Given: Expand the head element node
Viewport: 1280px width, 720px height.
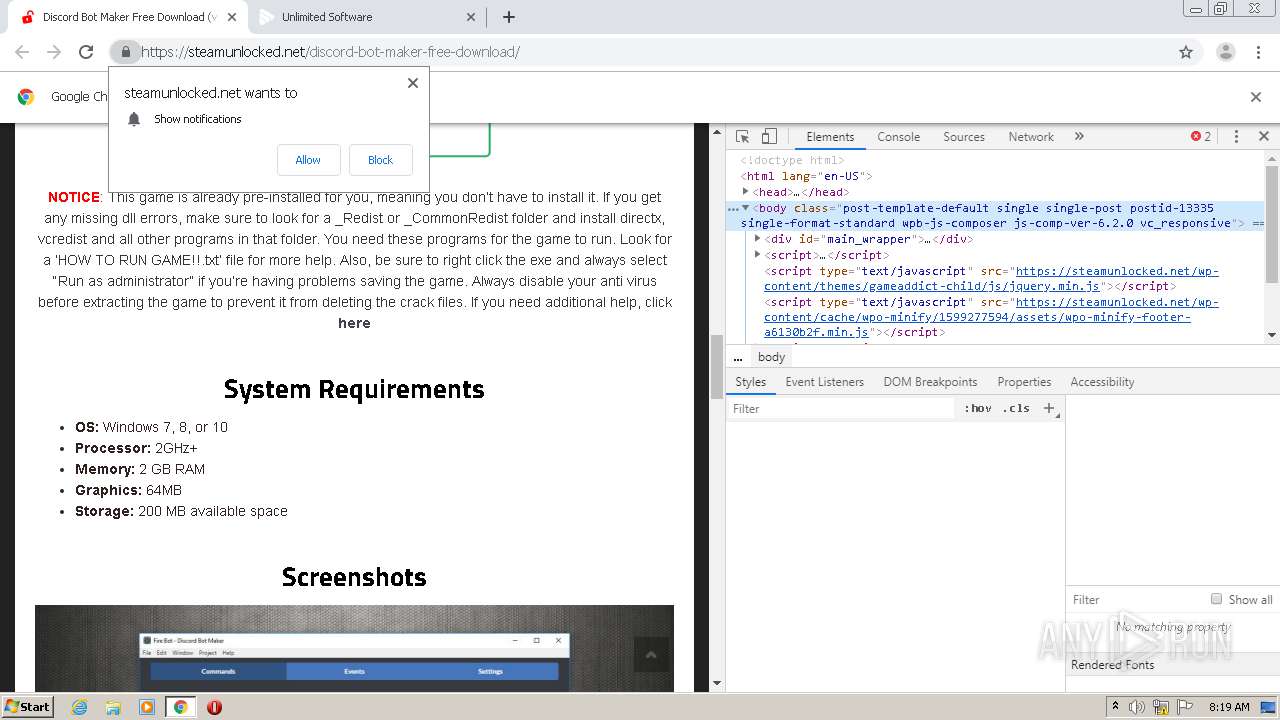Looking at the screenshot, I should click(746, 192).
